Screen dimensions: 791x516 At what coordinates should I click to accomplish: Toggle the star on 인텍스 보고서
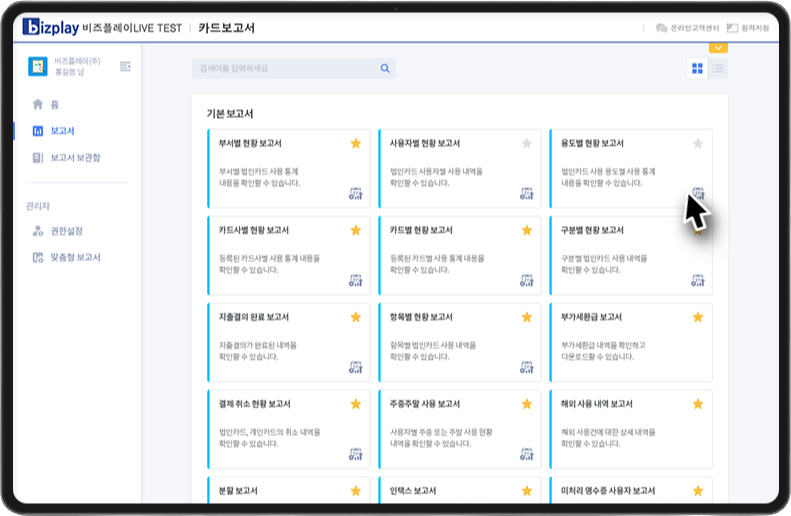pyautogui.click(x=527, y=491)
